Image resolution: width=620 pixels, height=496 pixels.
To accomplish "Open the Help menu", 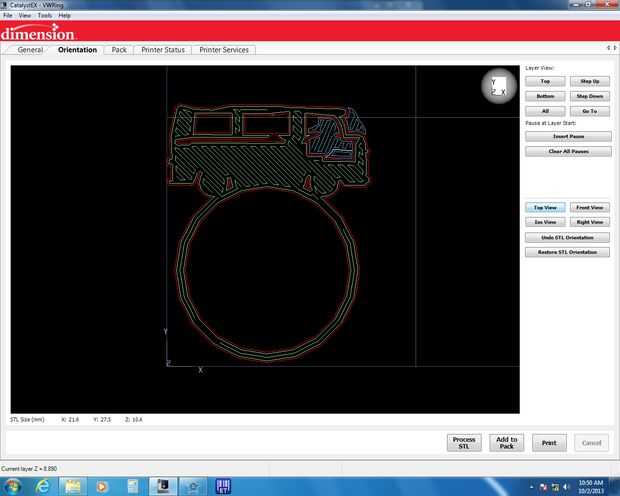I will point(64,15).
